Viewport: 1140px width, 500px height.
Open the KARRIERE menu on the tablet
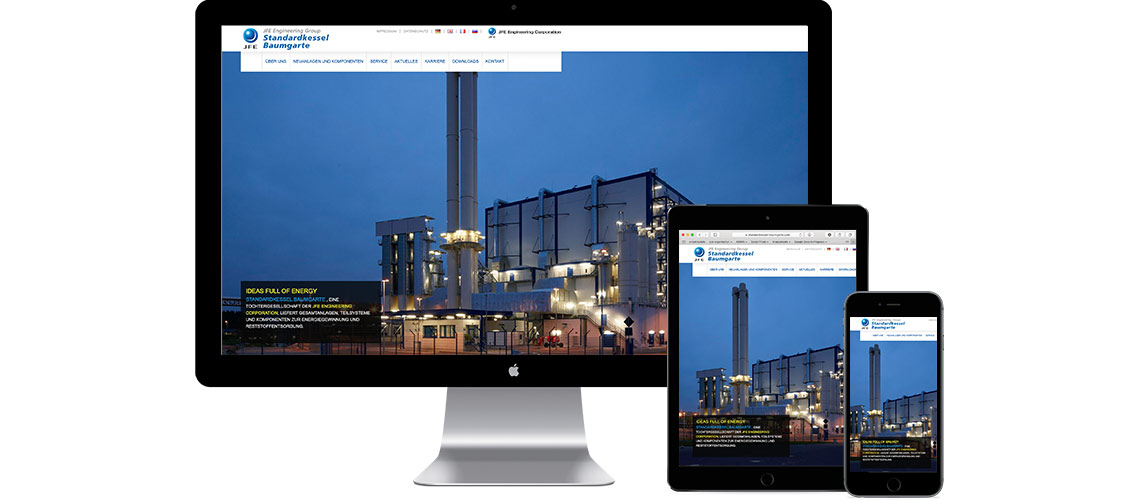827,270
